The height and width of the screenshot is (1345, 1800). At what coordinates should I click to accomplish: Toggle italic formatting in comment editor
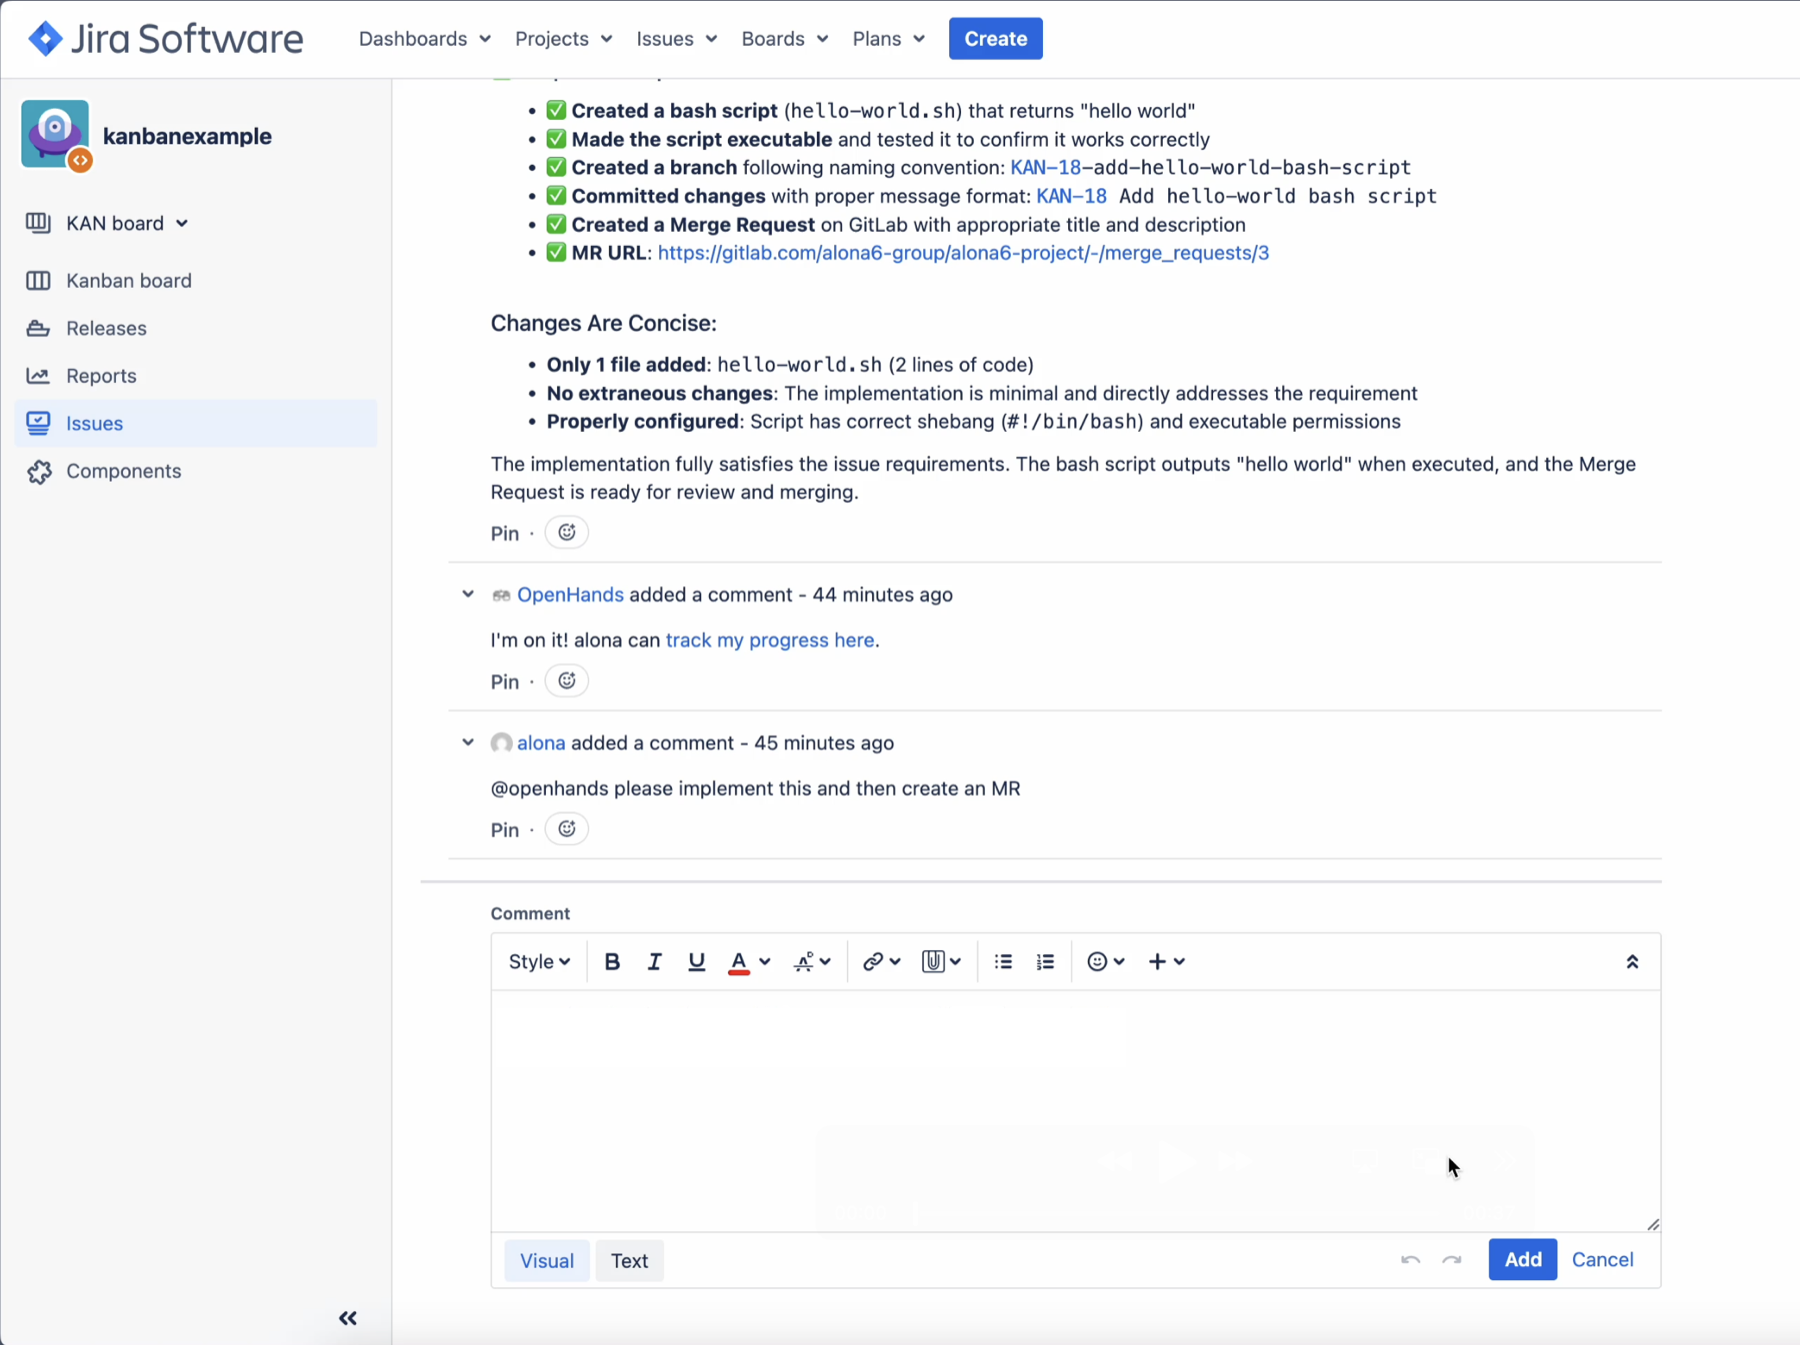pos(654,961)
